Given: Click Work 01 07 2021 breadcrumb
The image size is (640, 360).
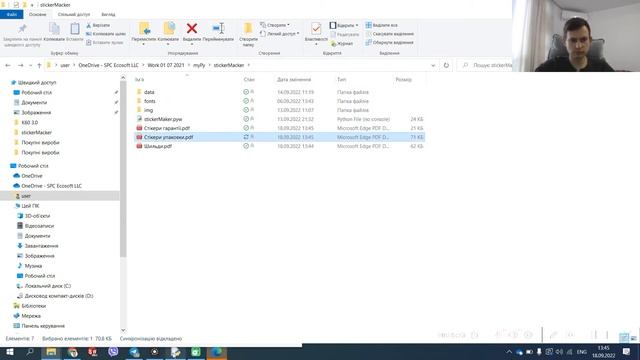Looking at the screenshot, I should (166, 65).
